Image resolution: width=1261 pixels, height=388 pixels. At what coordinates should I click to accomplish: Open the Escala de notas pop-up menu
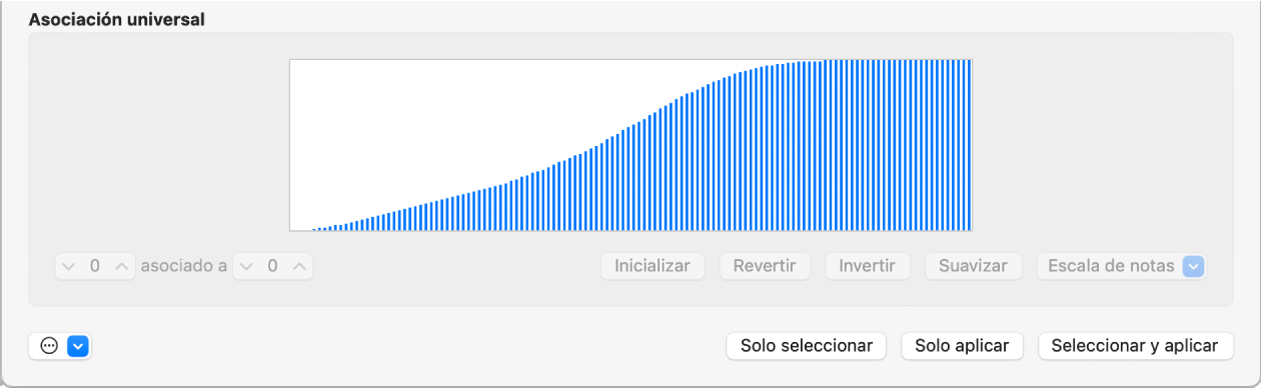tap(1121, 267)
